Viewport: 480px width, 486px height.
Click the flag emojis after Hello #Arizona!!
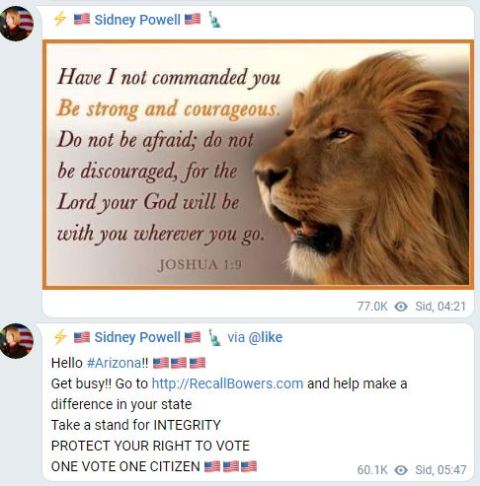(x=179, y=363)
